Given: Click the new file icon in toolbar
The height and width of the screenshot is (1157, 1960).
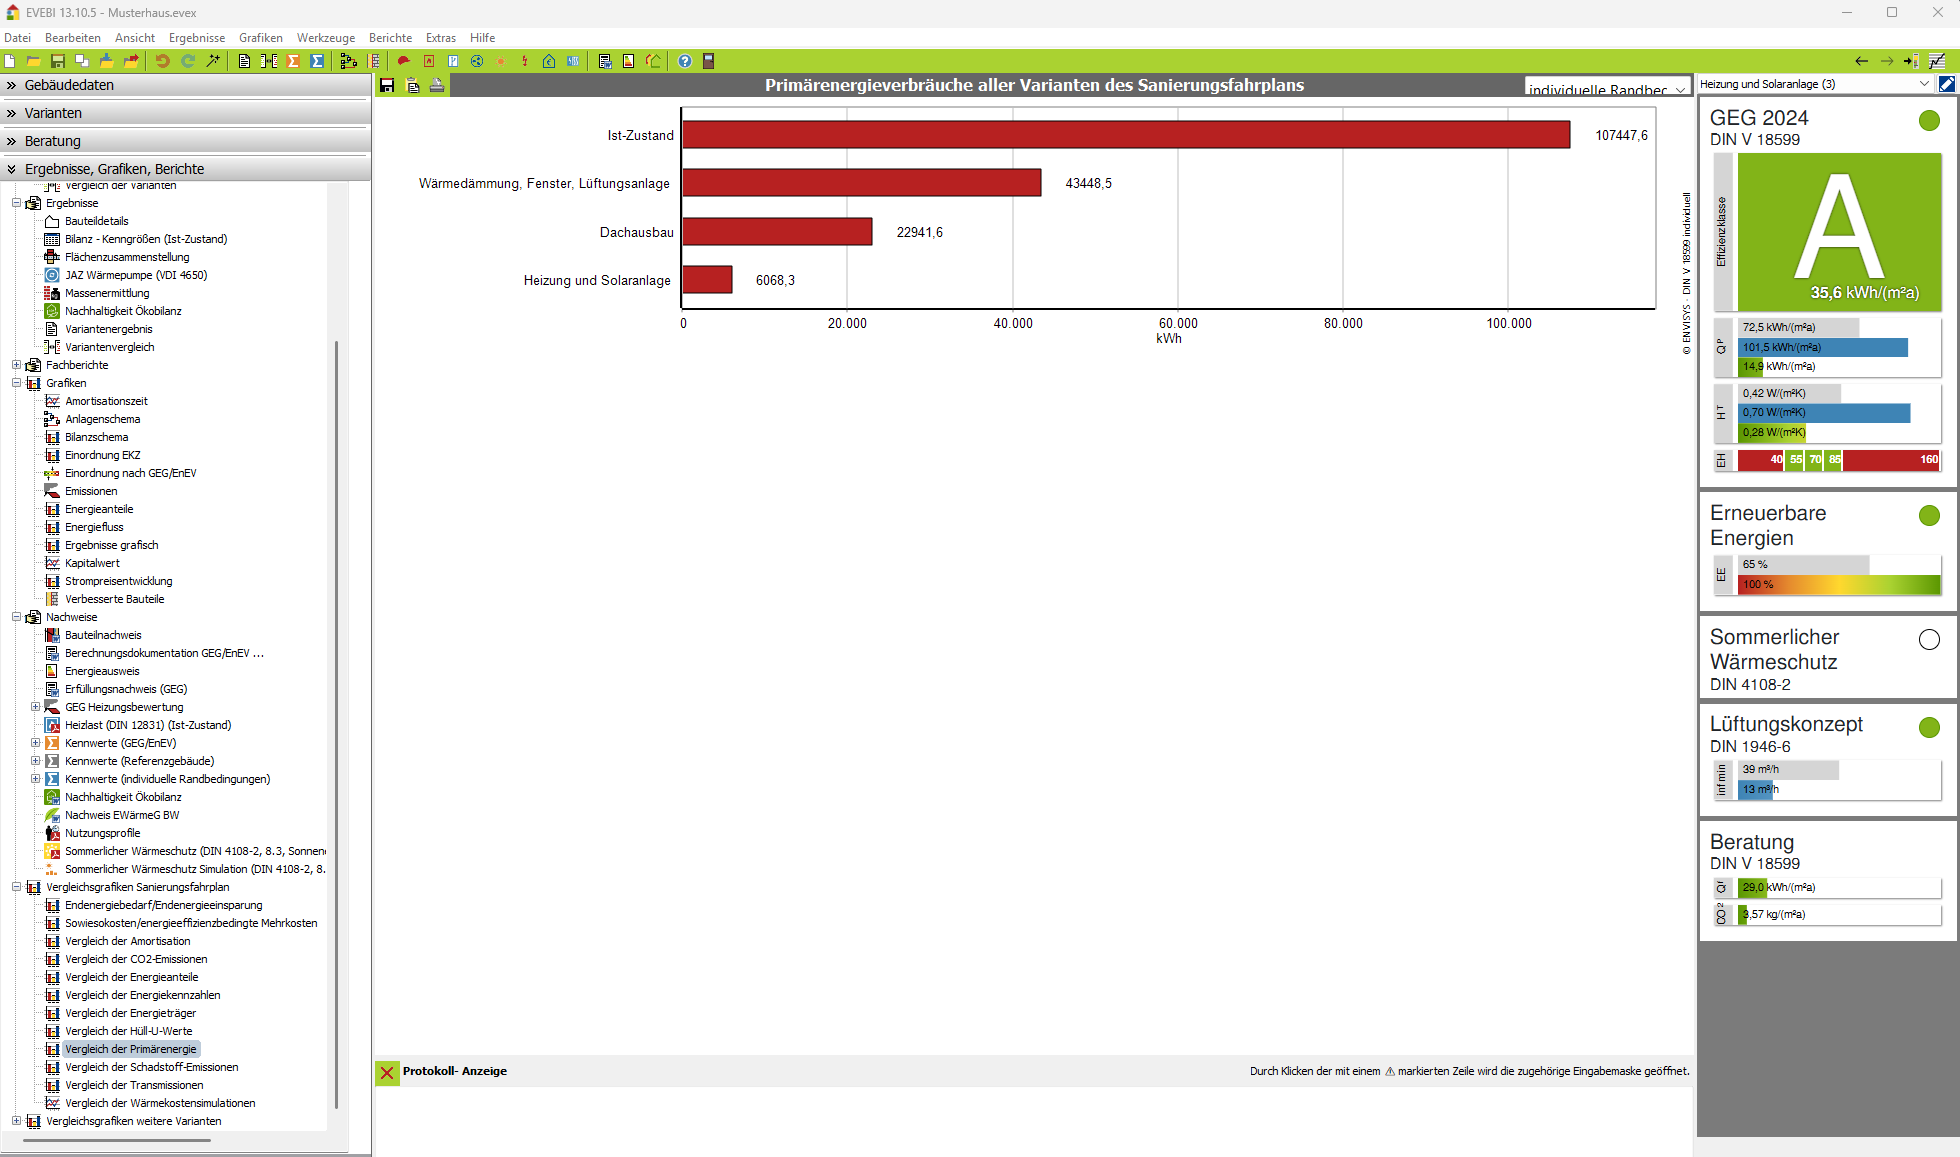Looking at the screenshot, I should click(x=10, y=61).
